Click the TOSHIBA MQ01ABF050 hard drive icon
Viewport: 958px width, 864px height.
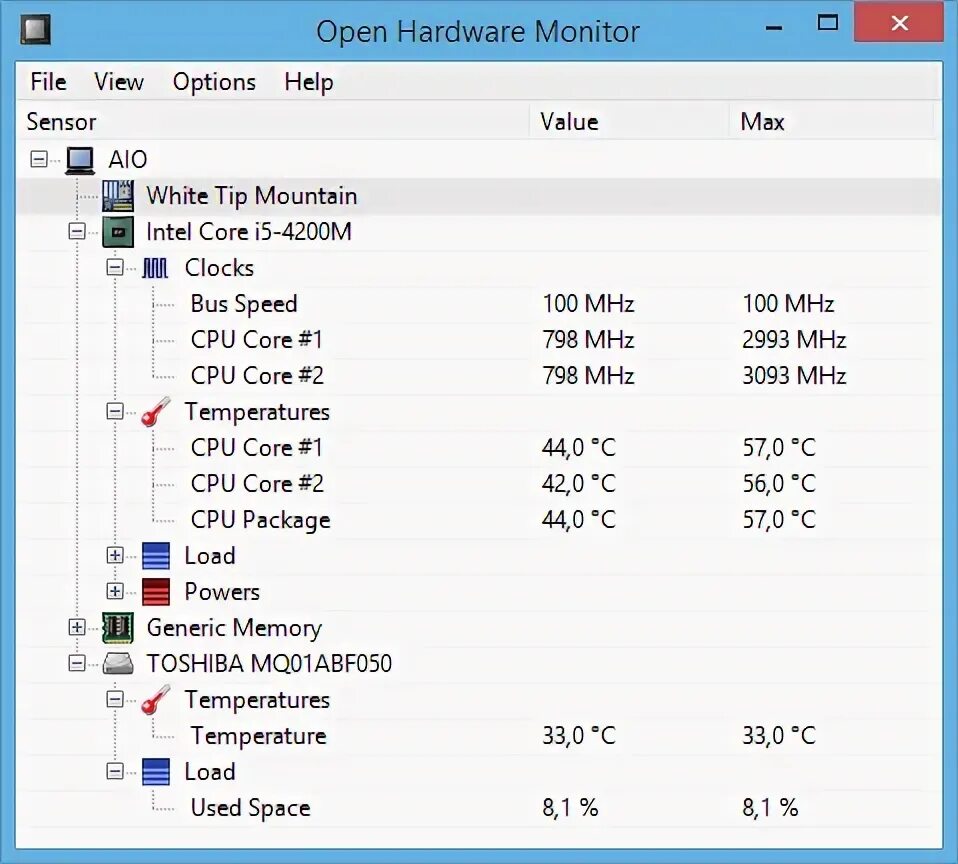tap(118, 664)
